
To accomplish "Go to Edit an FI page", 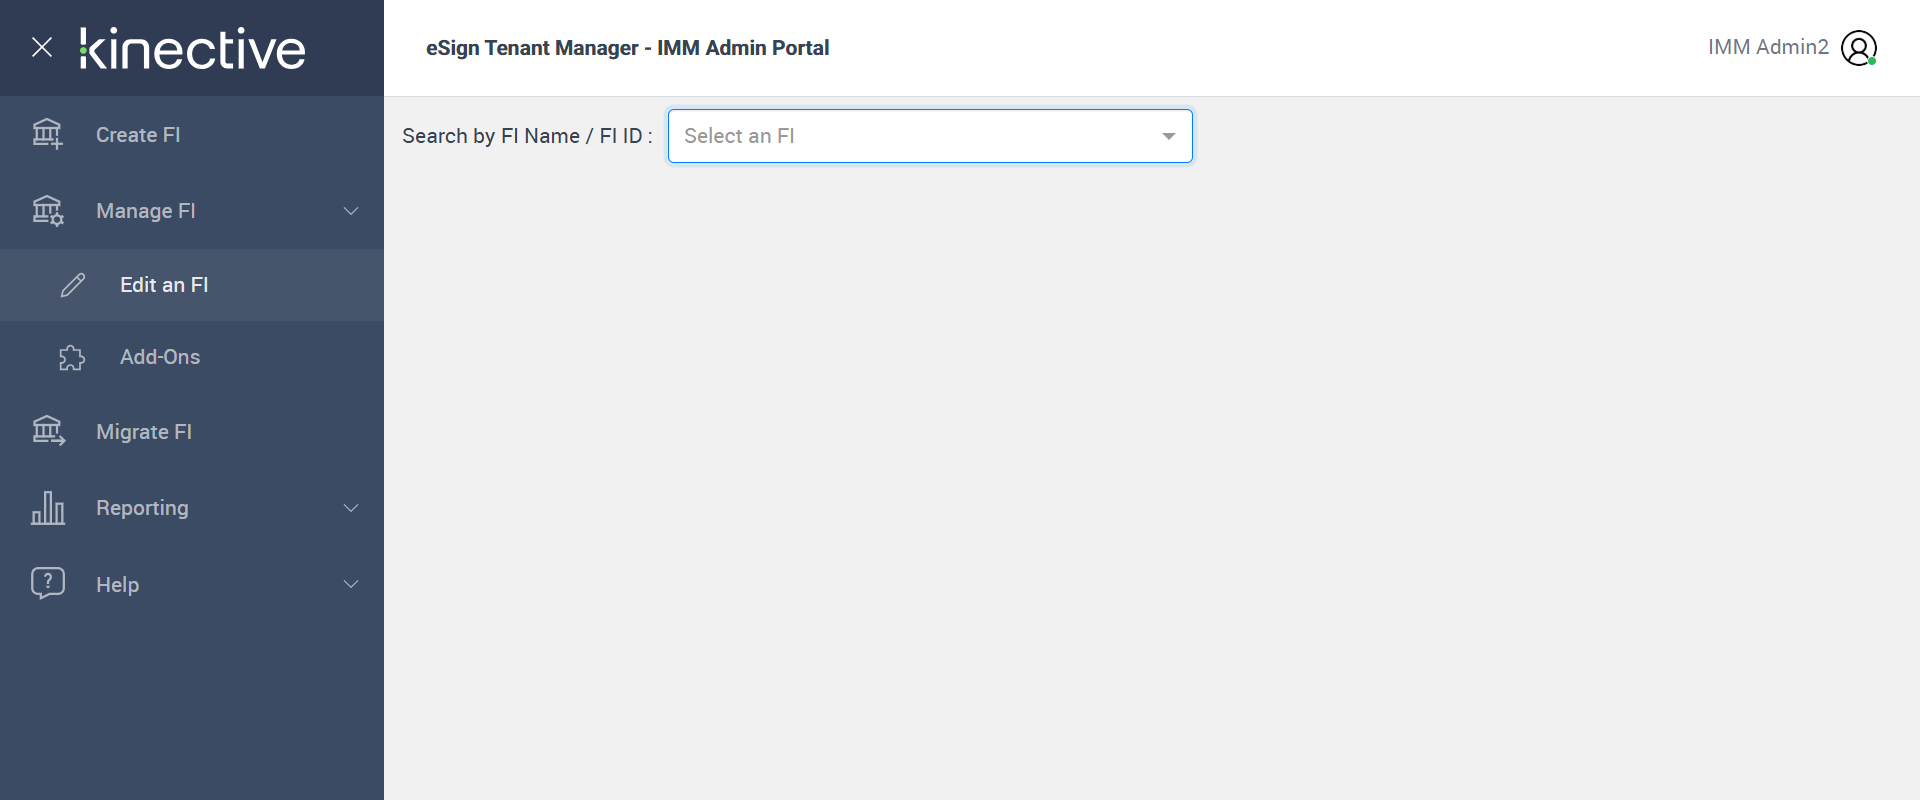I will coord(192,285).
